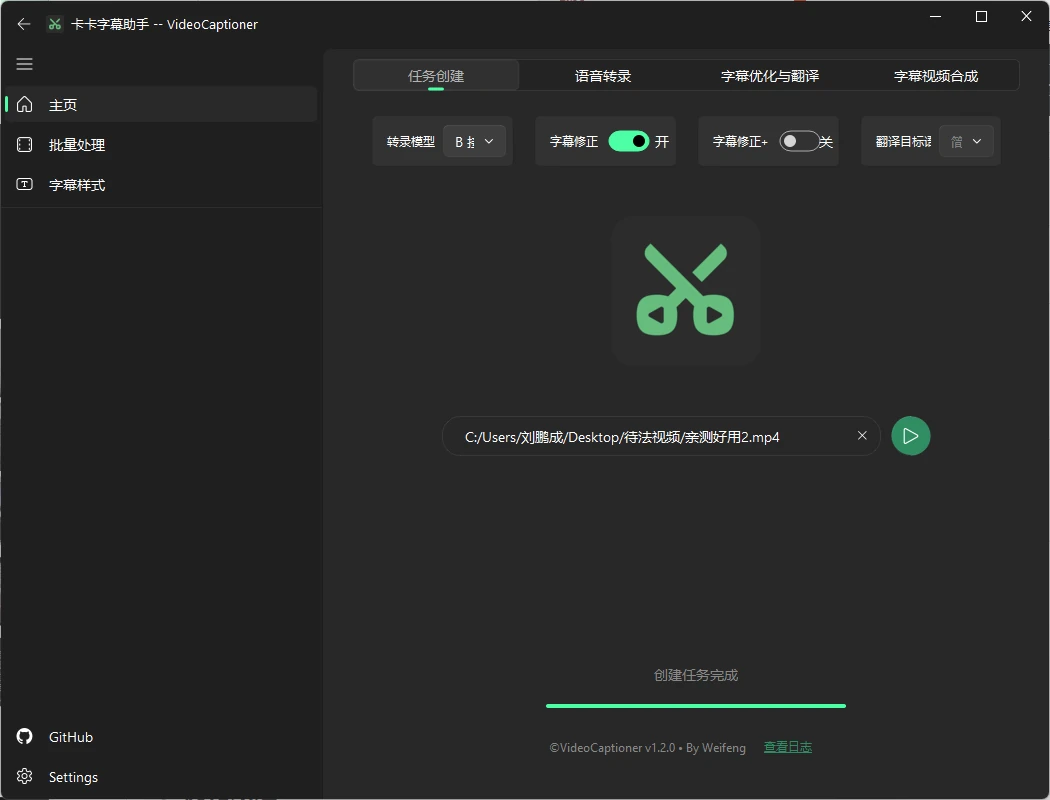Clear the file path with X icon
This screenshot has height=800, width=1050.
coord(862,436)
